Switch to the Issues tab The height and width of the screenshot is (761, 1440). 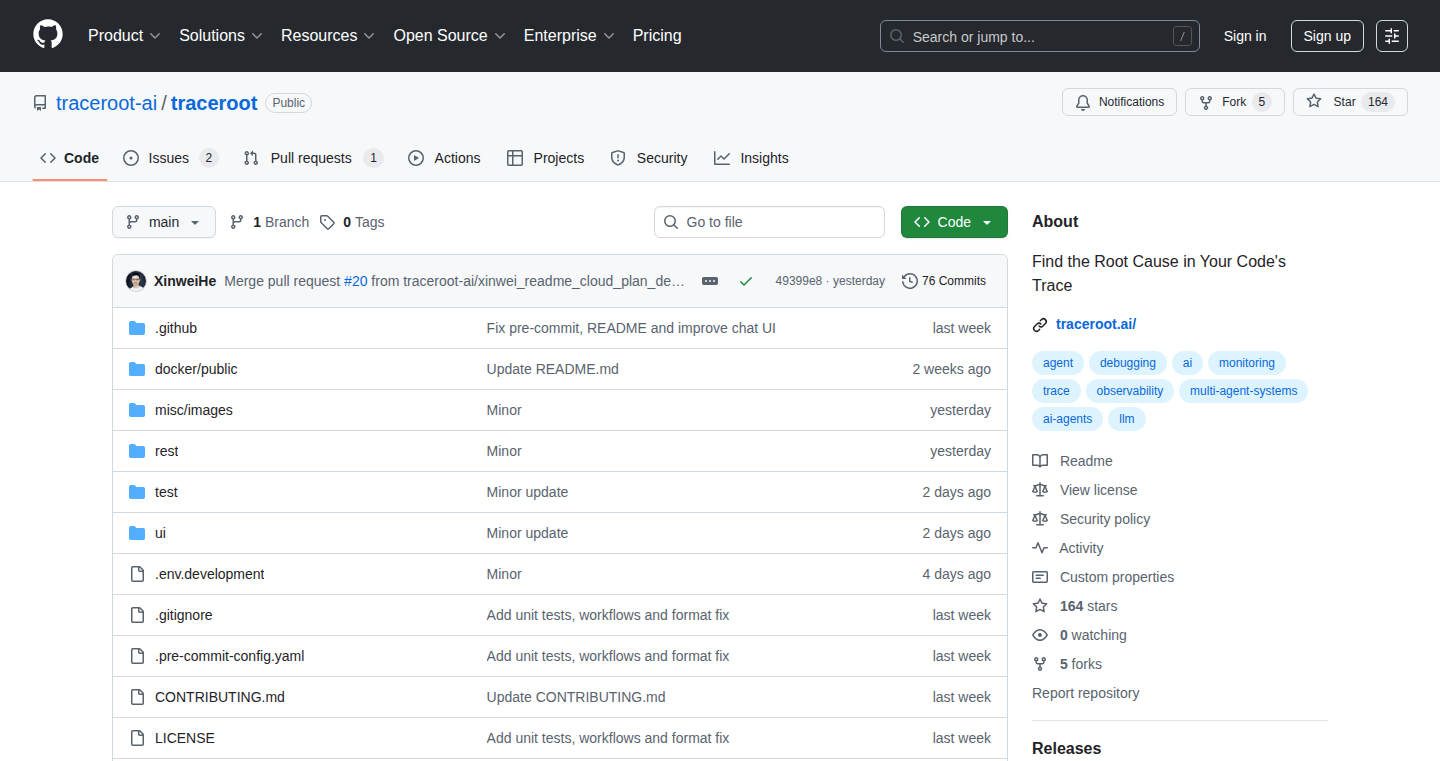coord(170,158)
